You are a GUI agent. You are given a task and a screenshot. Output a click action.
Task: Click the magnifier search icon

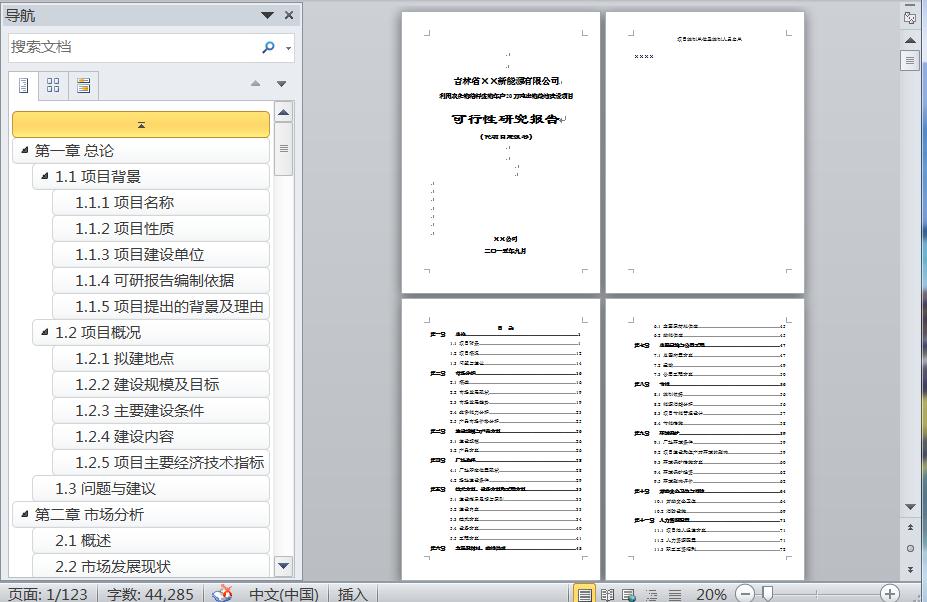268,47
